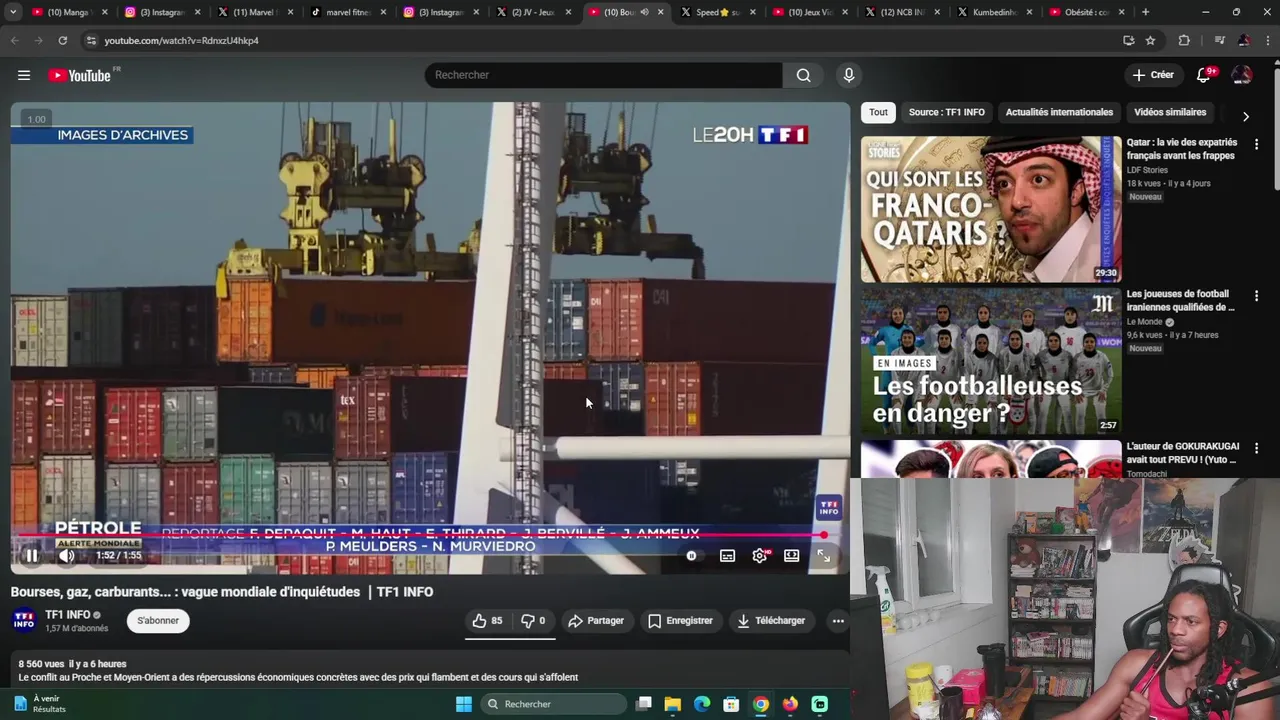Show more filter chips with arrow

point(1245,116)
